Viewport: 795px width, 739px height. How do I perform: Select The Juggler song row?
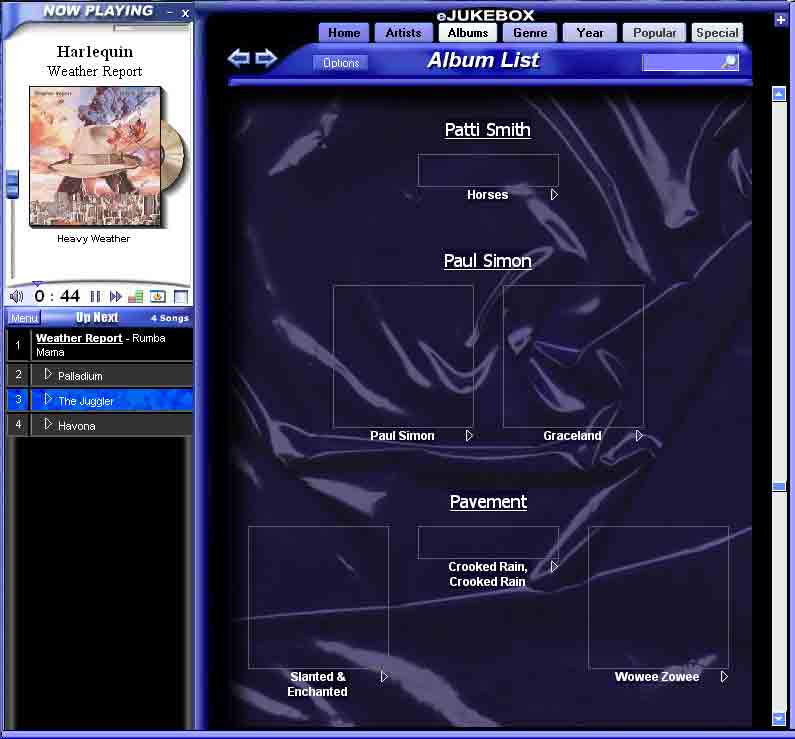point(100,400)
